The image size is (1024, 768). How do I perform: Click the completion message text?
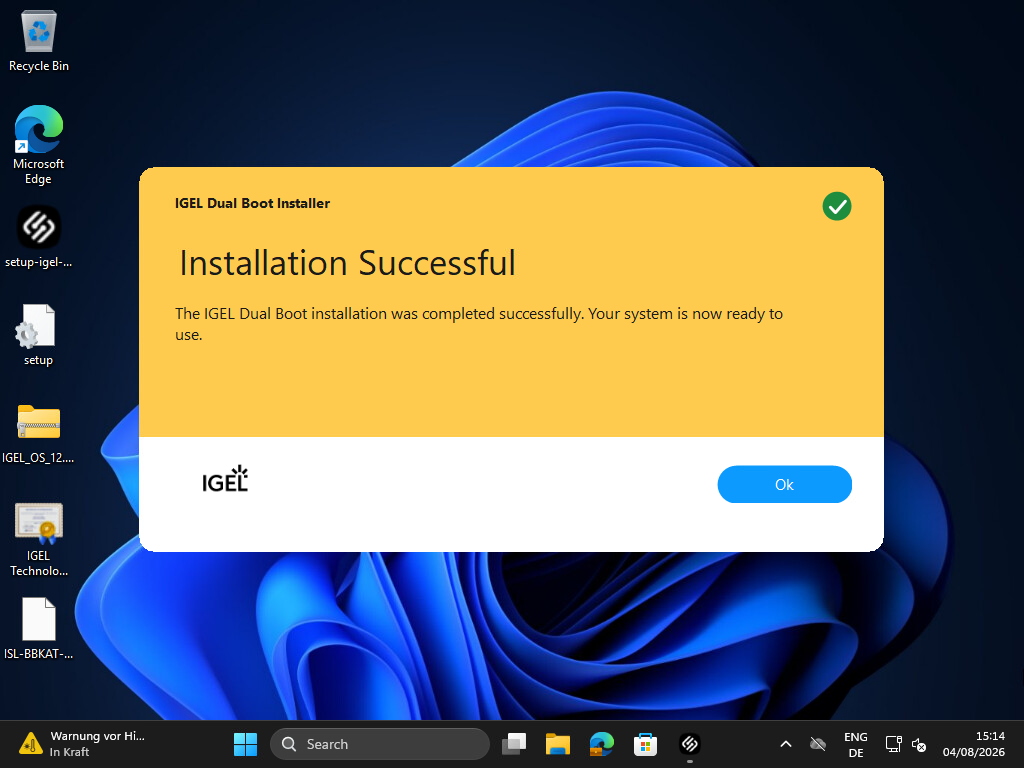479,324
